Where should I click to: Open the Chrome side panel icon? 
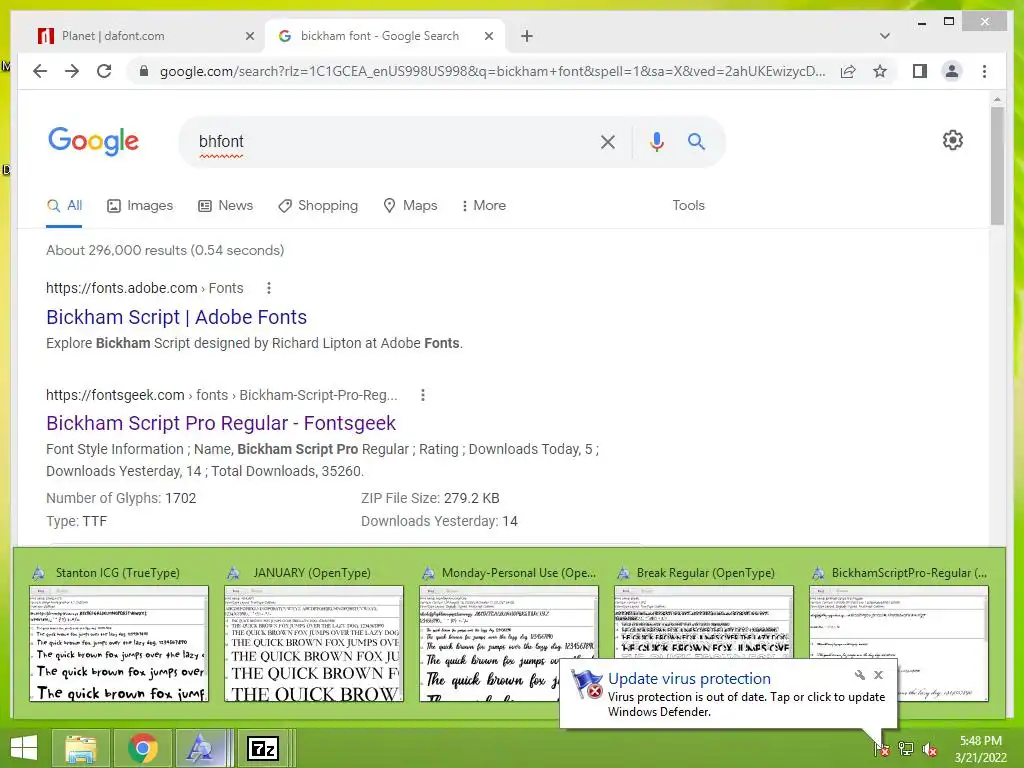coord(920,71)
